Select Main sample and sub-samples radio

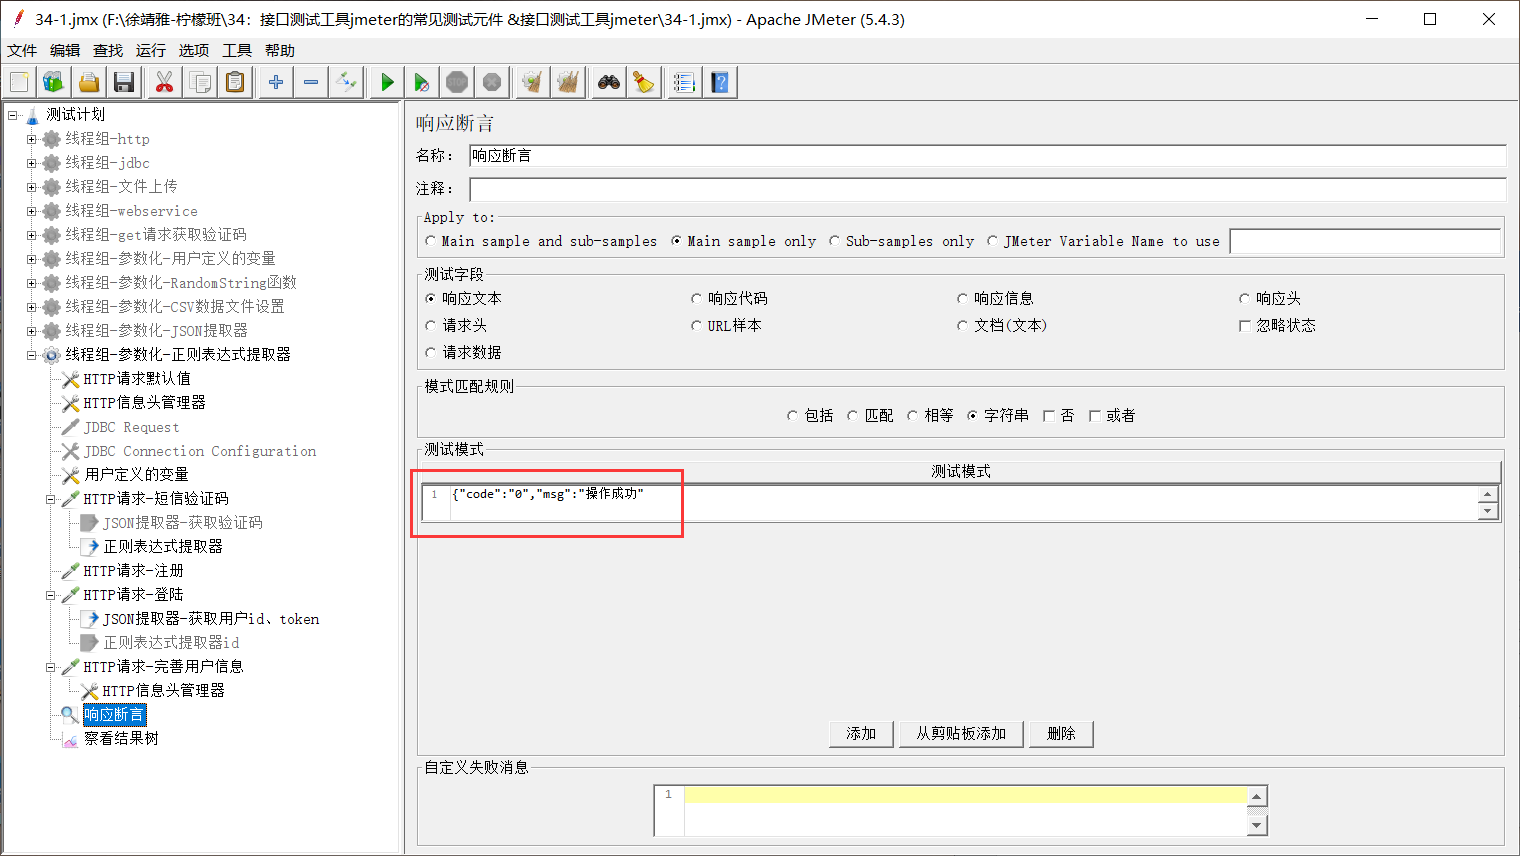[x=541, y=241]
